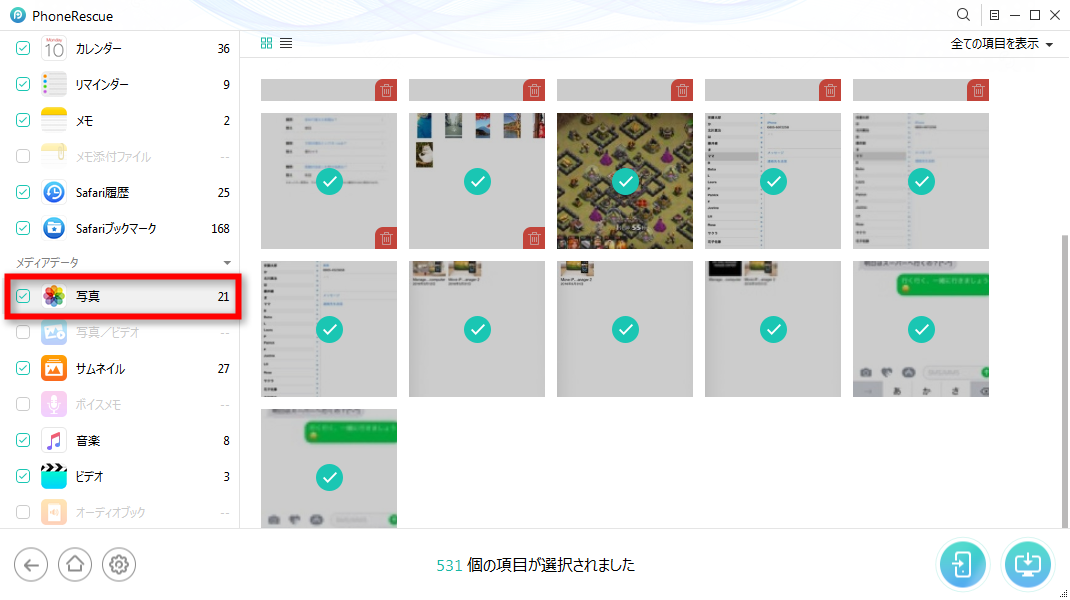This screenshot has width=1070, height=600.
Task: Click the Safari history icon
Action: coord(54,192)
